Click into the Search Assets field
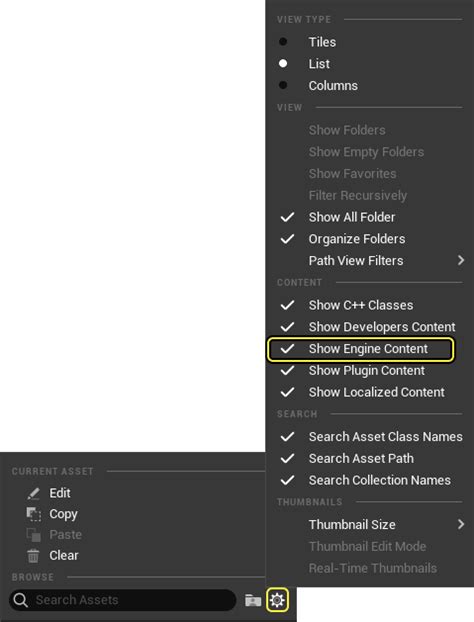Image resolution: width=474 pixels, height=622 pixels. pos(123,600)
